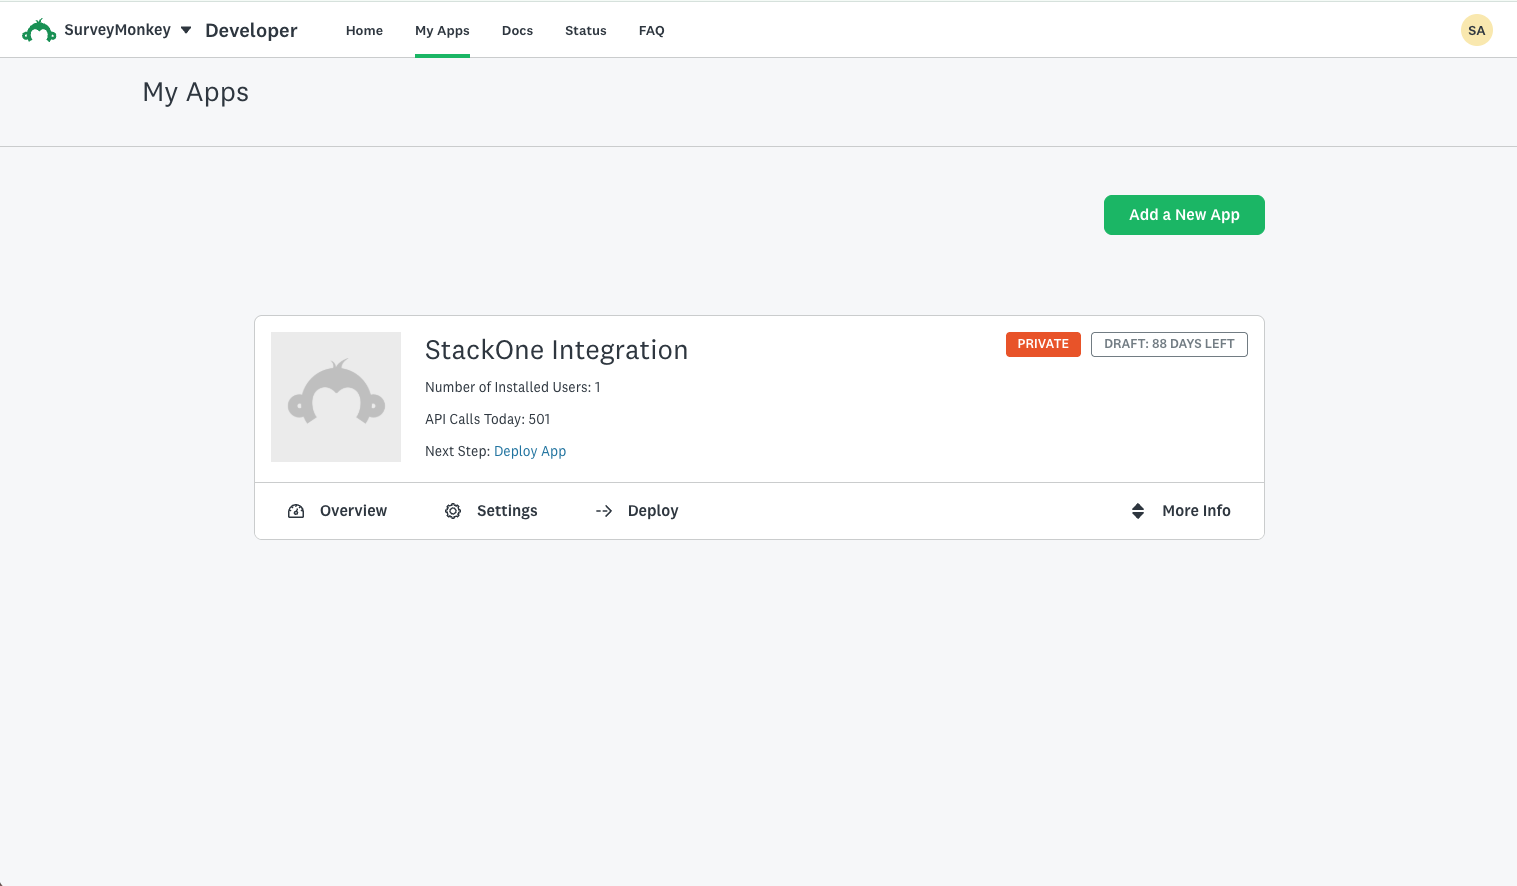Expand the SurveyMonkey product dropdown arrow
Viewport: 1517px width, 886px height.
click(186, 30)
